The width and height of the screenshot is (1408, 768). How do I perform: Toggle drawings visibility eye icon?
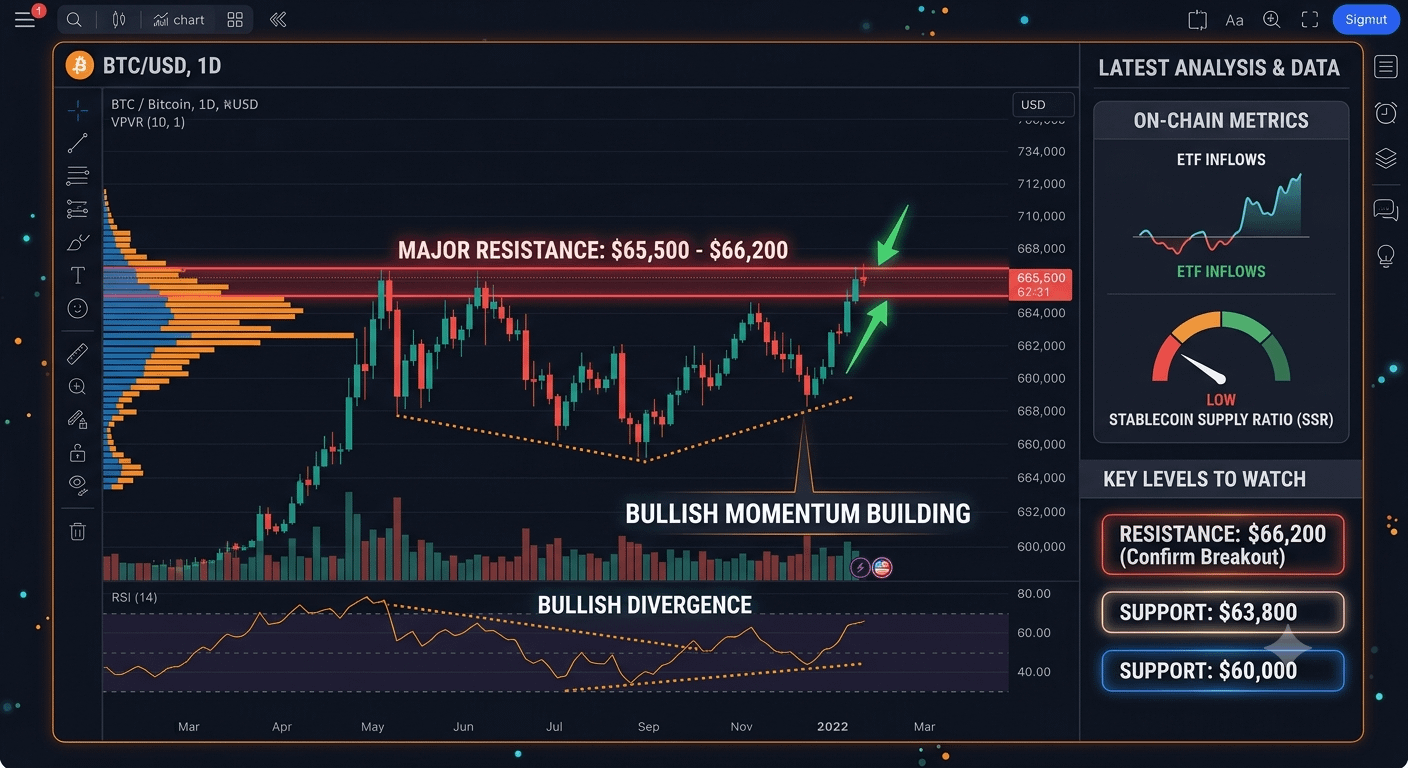[x=77, y=484]
